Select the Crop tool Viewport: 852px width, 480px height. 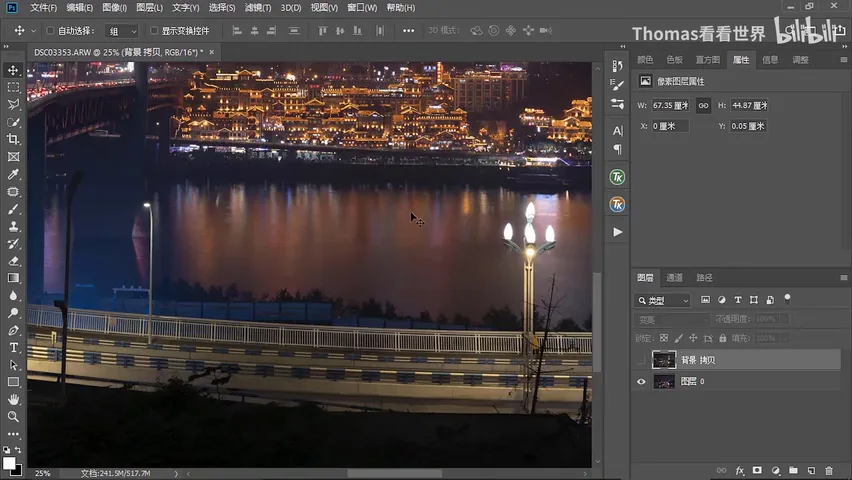coord(14,139)
